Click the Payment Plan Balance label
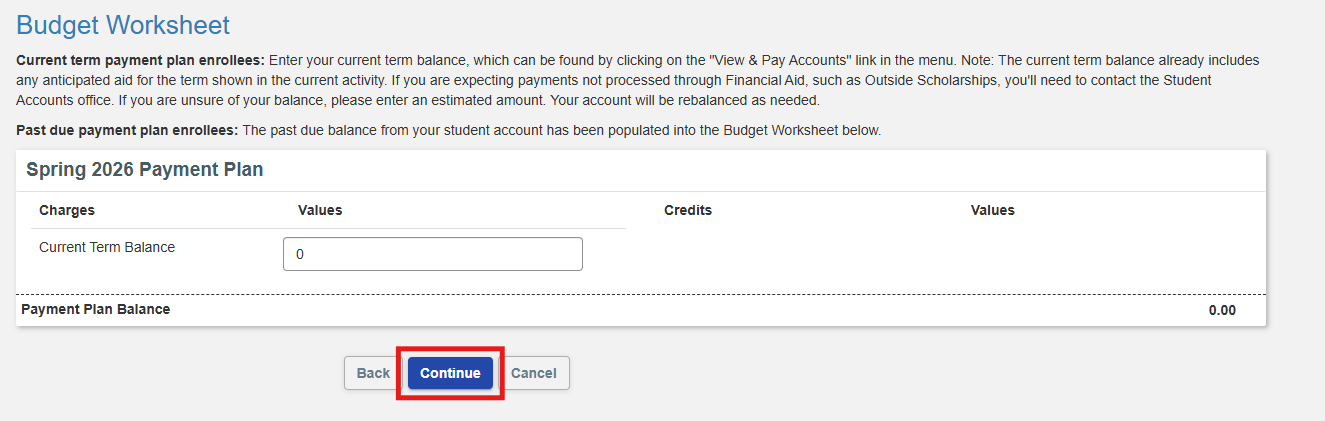This screenshot has height=421, width=1325. tap(95, 310)
